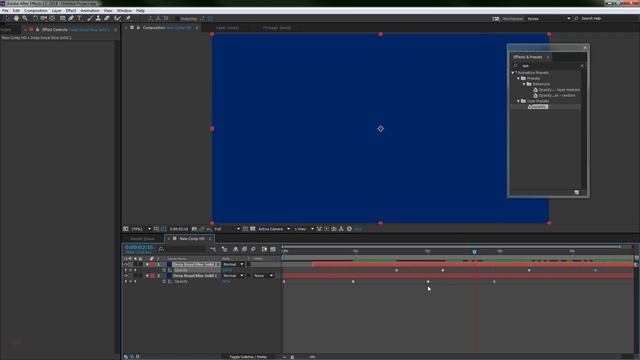Select the Pen tool
640x360 pixels.
pos(71,18)
